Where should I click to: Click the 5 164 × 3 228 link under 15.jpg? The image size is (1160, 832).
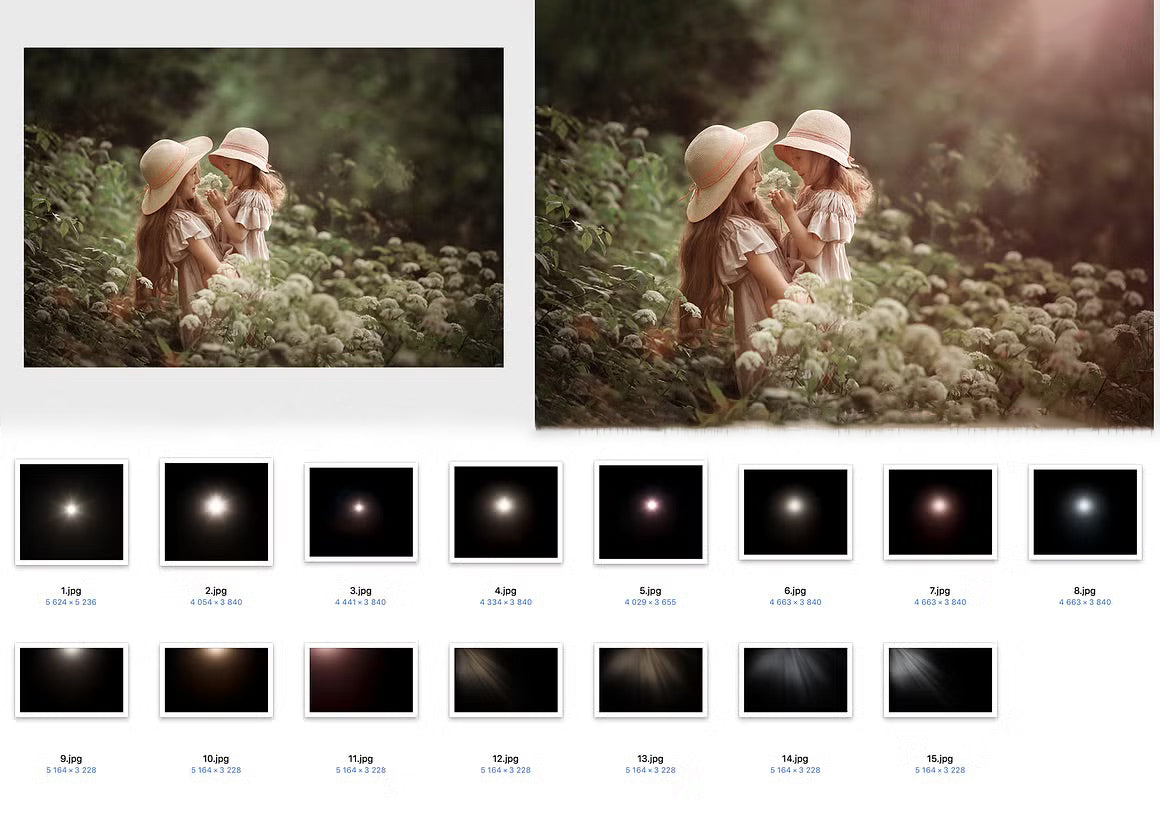(940, 770)
